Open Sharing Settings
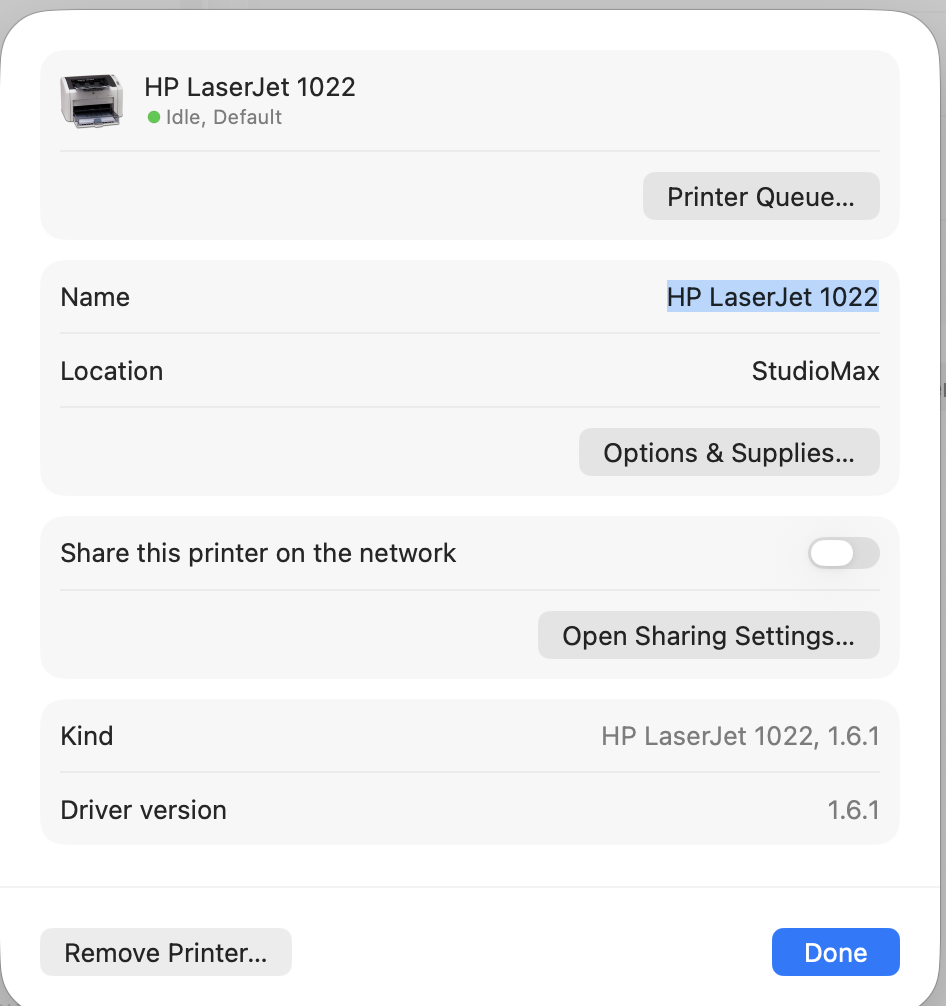This screenshot has height=1006, width=946. (x=708, y=636)
